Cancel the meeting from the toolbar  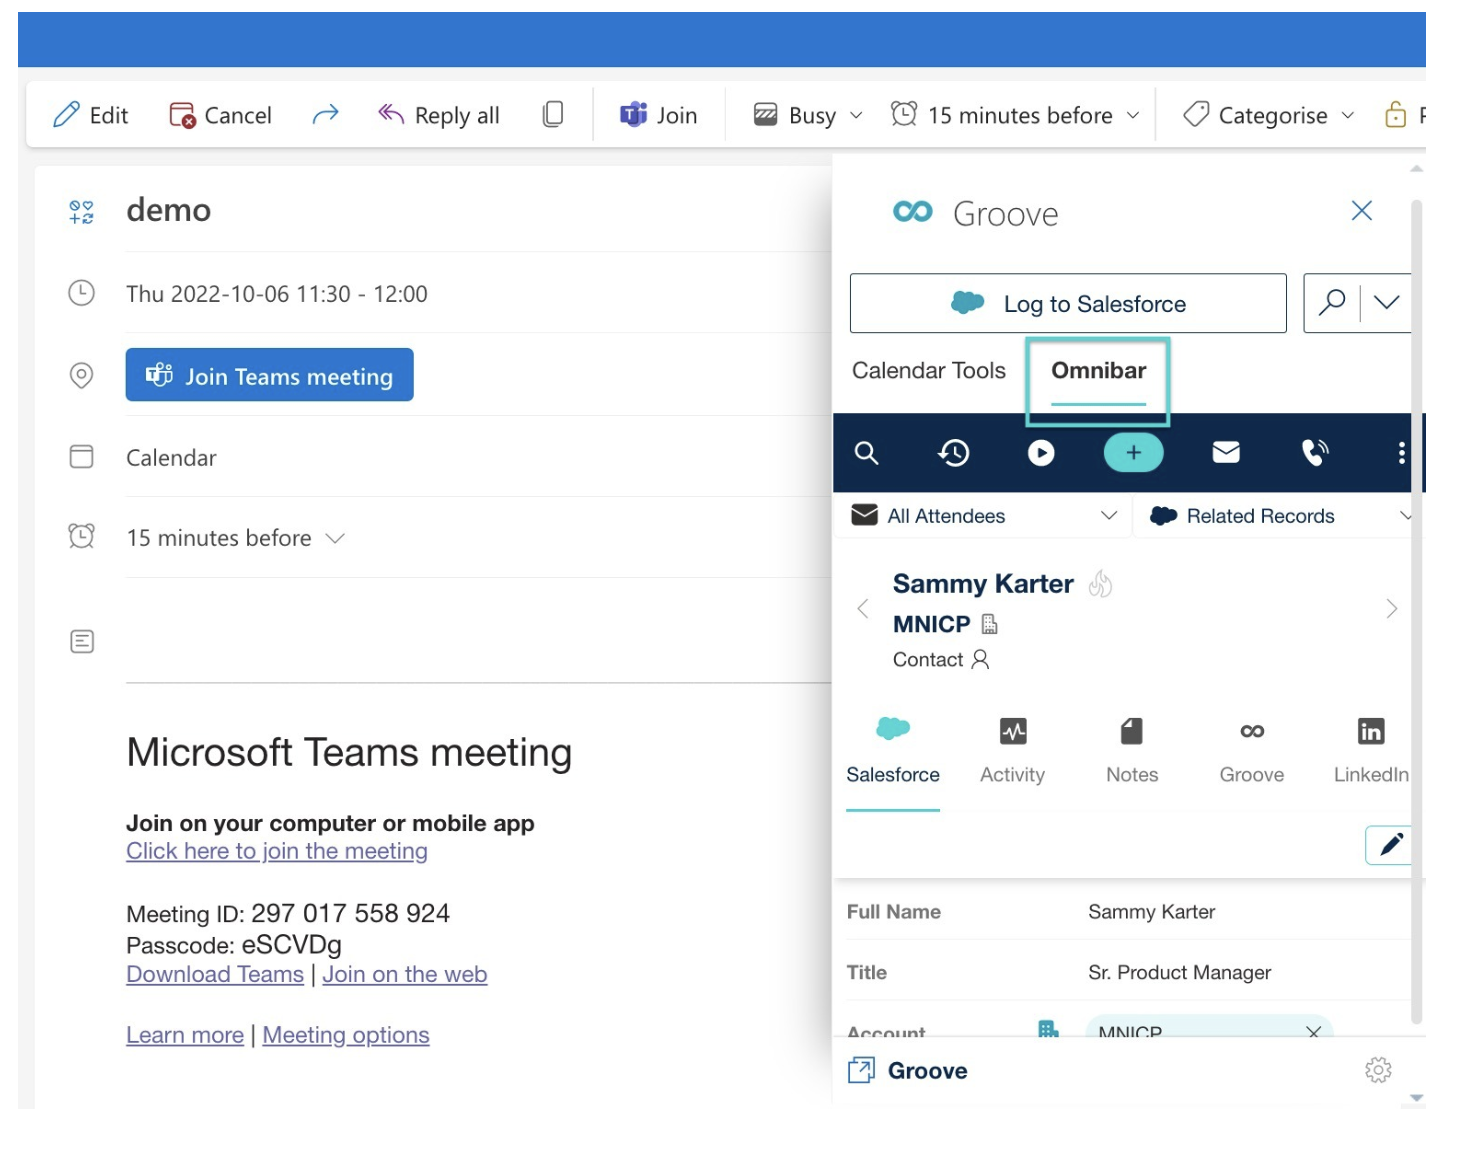point(220,115)
